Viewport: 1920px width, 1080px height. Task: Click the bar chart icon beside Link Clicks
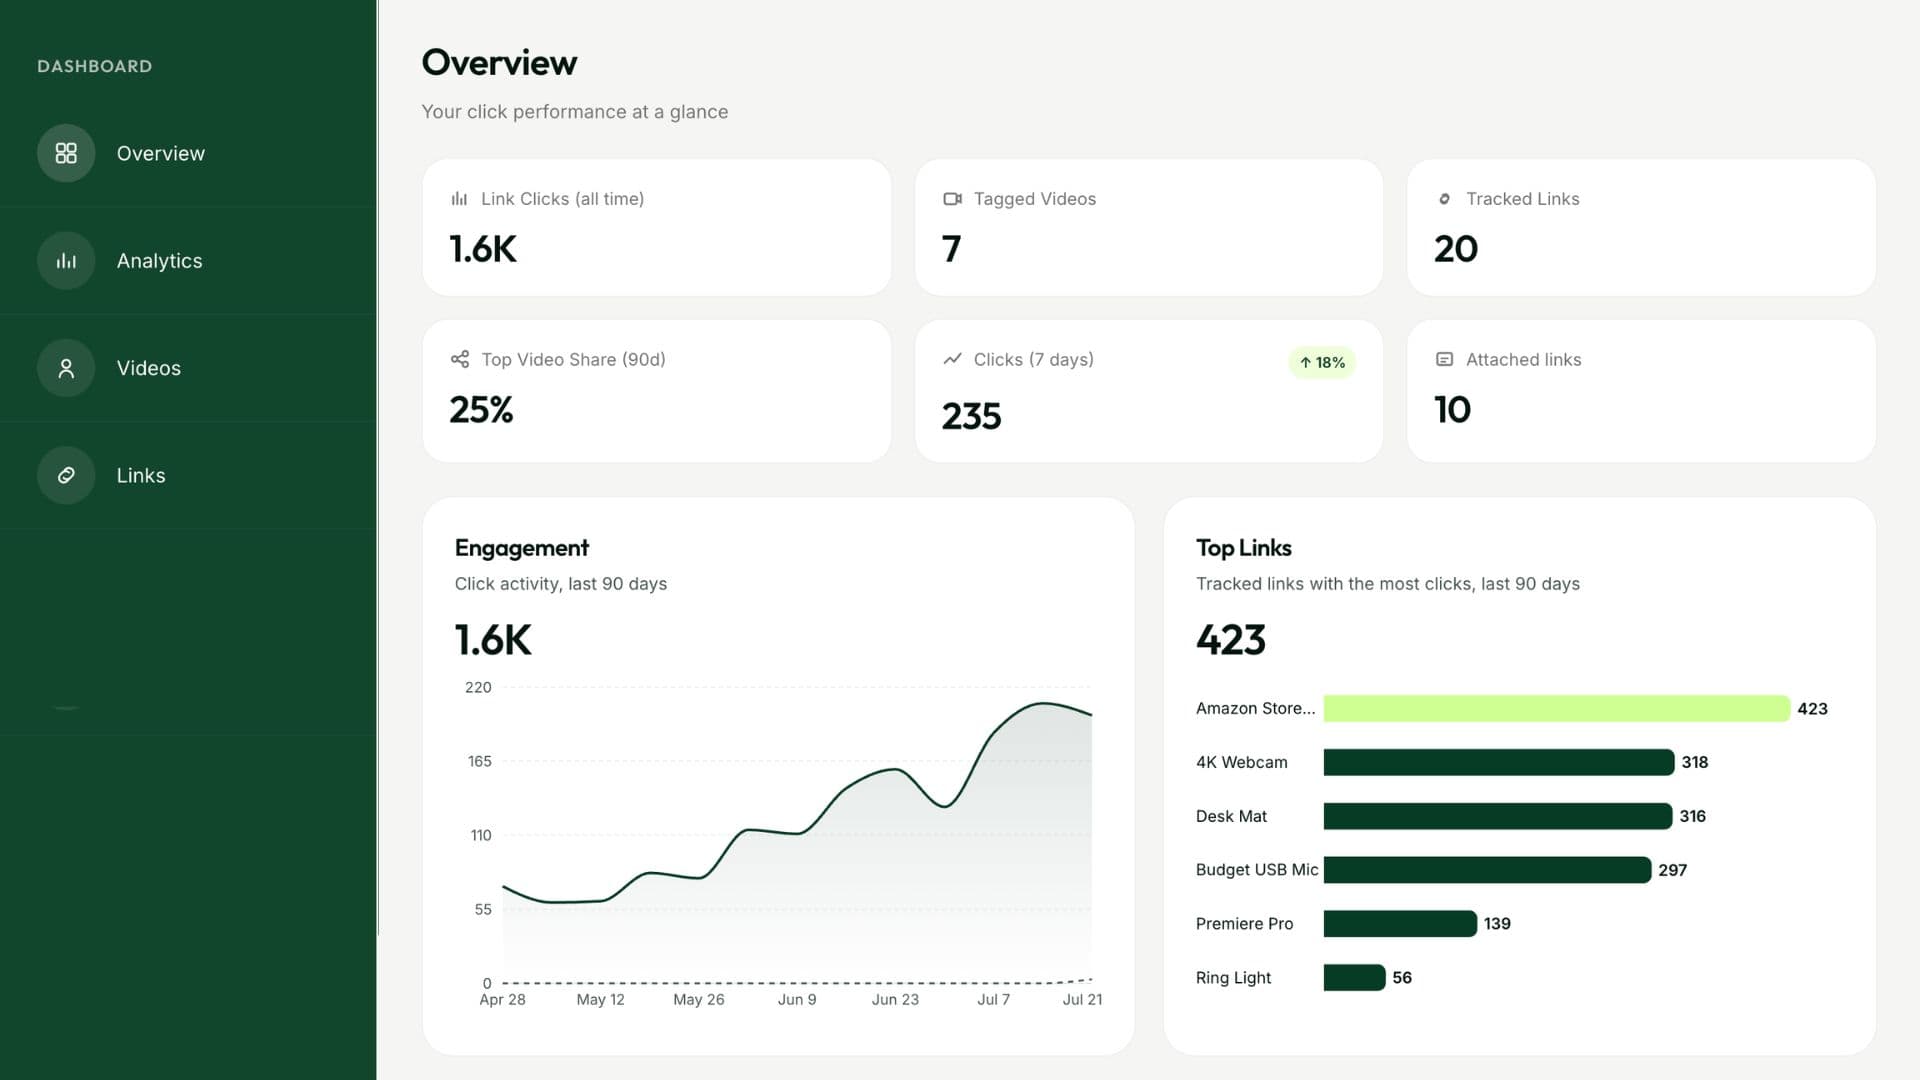(x=459, y=199)
